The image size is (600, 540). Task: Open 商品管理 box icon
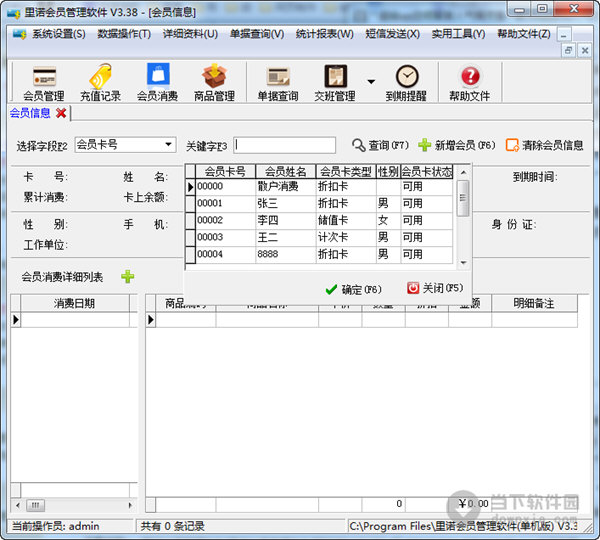(x=214, y=83)
